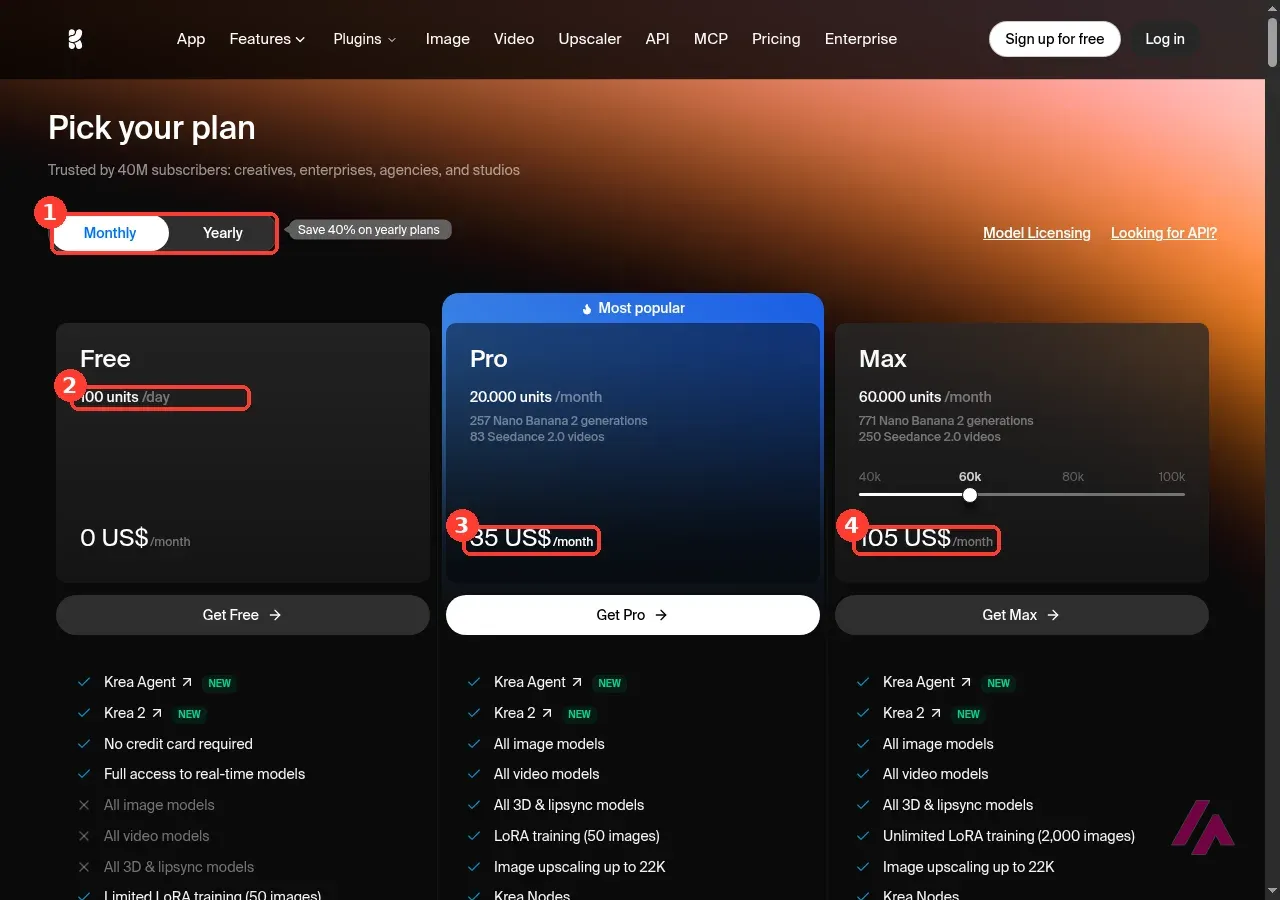Open external arrow beside Krea Agent in Pro plan
1280x900 pixels.
[x=576, y=682]
